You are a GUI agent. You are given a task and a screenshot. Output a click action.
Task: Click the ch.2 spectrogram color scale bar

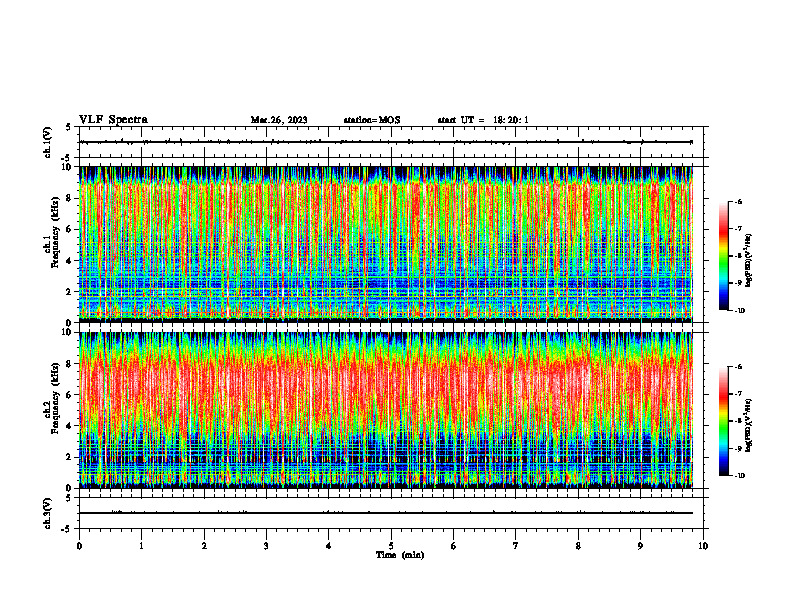pos(723,421)
